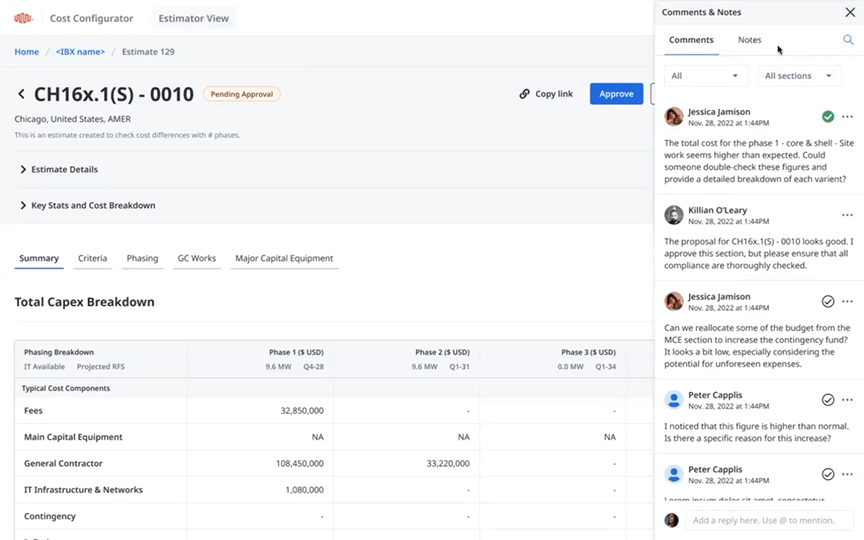The width and height of the screenshot is (864, 540).
Task: Click General Contractor Phase 2 value 33,220,000
Action: coord(448,463)
